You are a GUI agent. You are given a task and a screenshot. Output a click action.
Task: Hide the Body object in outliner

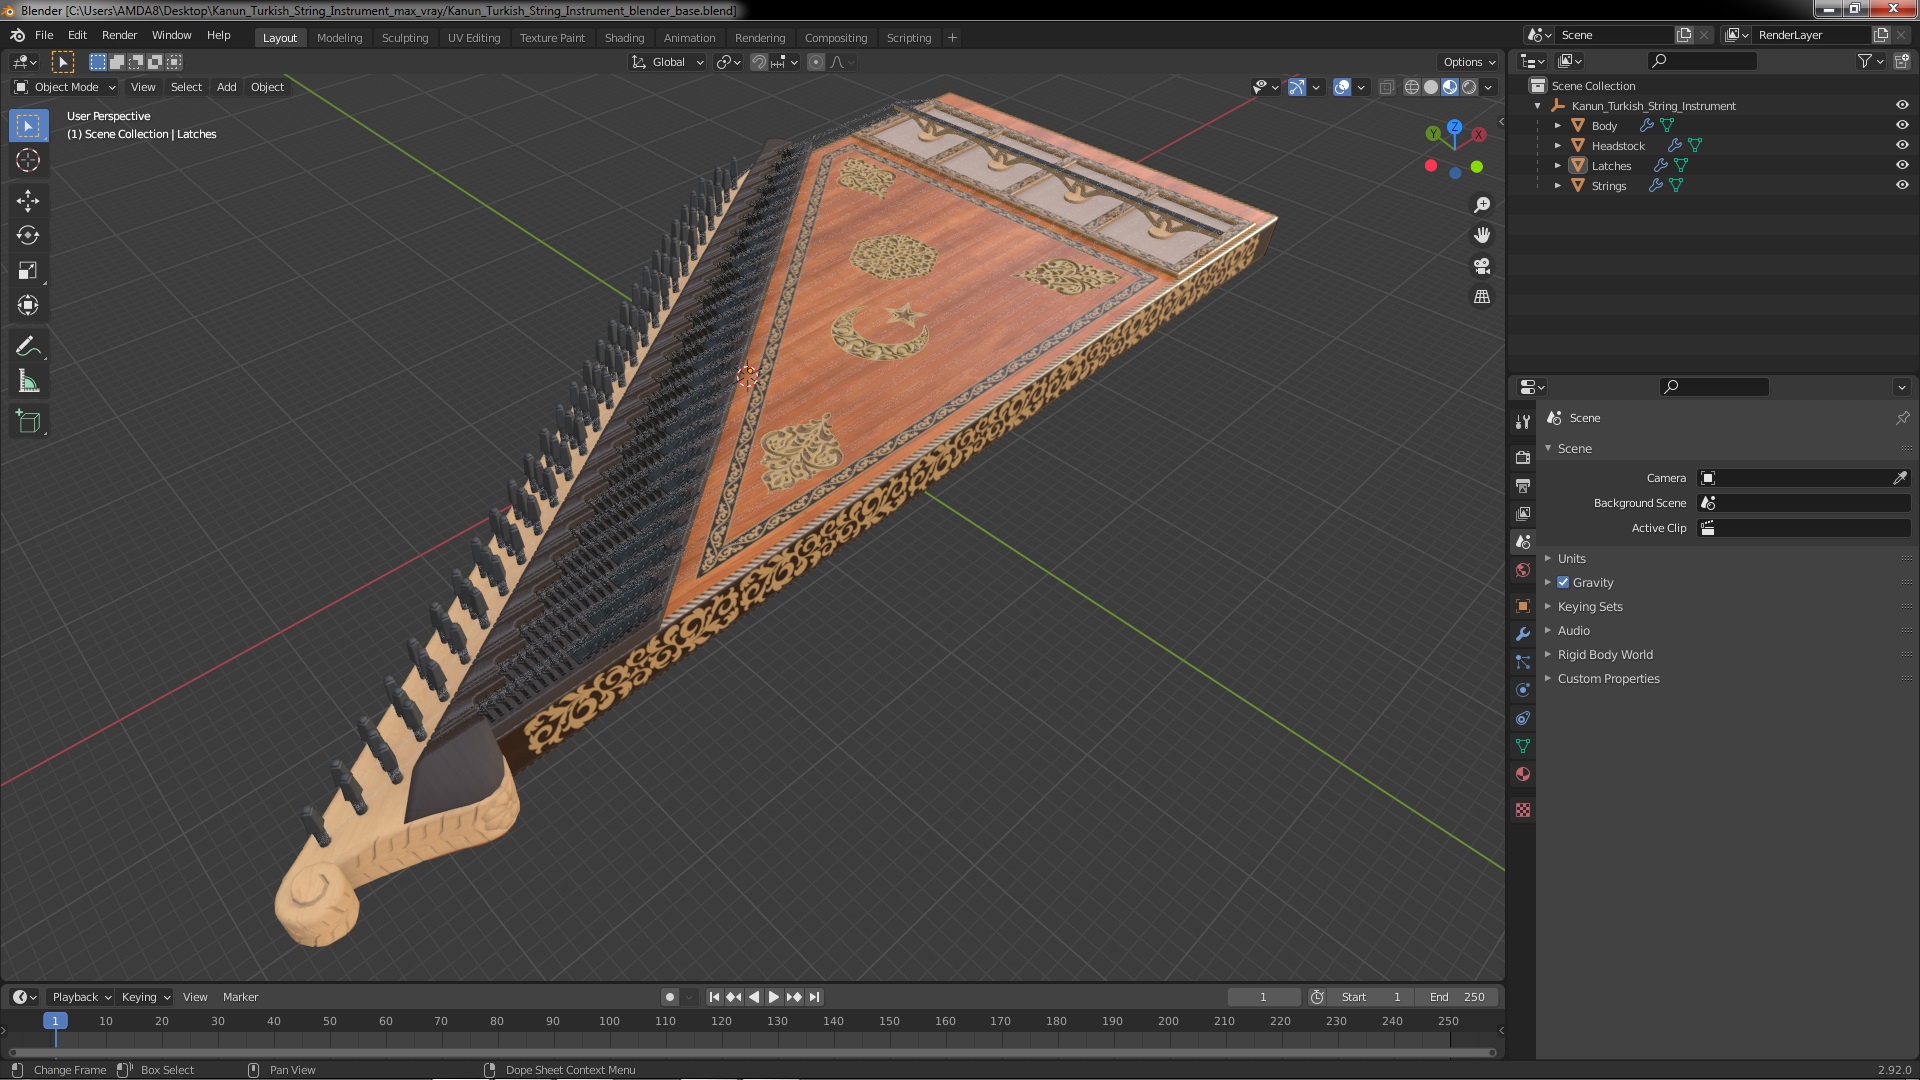(x=1902, y=125)
